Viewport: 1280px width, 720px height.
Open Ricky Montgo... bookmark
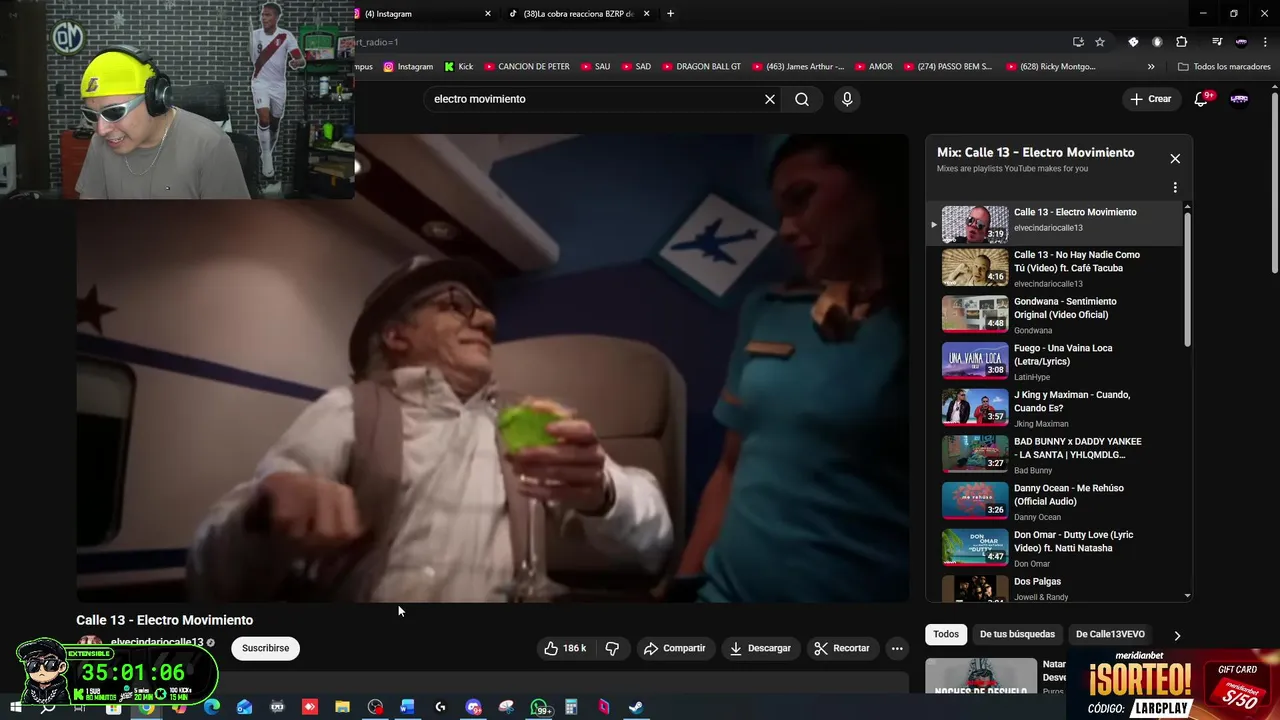click(x=1049, y=67)
